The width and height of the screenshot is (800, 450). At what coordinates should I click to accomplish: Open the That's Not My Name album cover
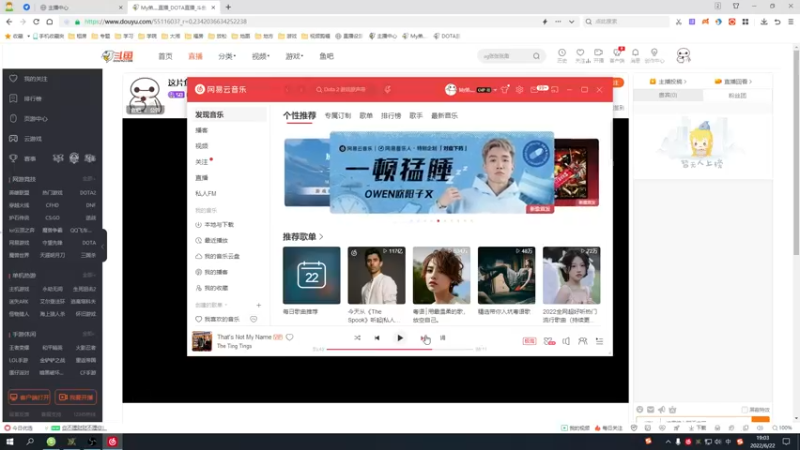pos(202,341)
